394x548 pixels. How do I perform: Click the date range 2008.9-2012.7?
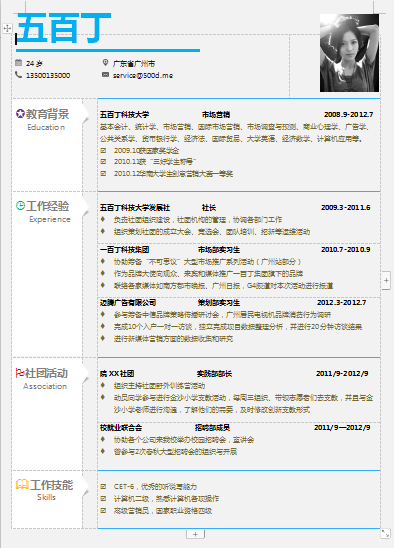click(x=349, y=114)
